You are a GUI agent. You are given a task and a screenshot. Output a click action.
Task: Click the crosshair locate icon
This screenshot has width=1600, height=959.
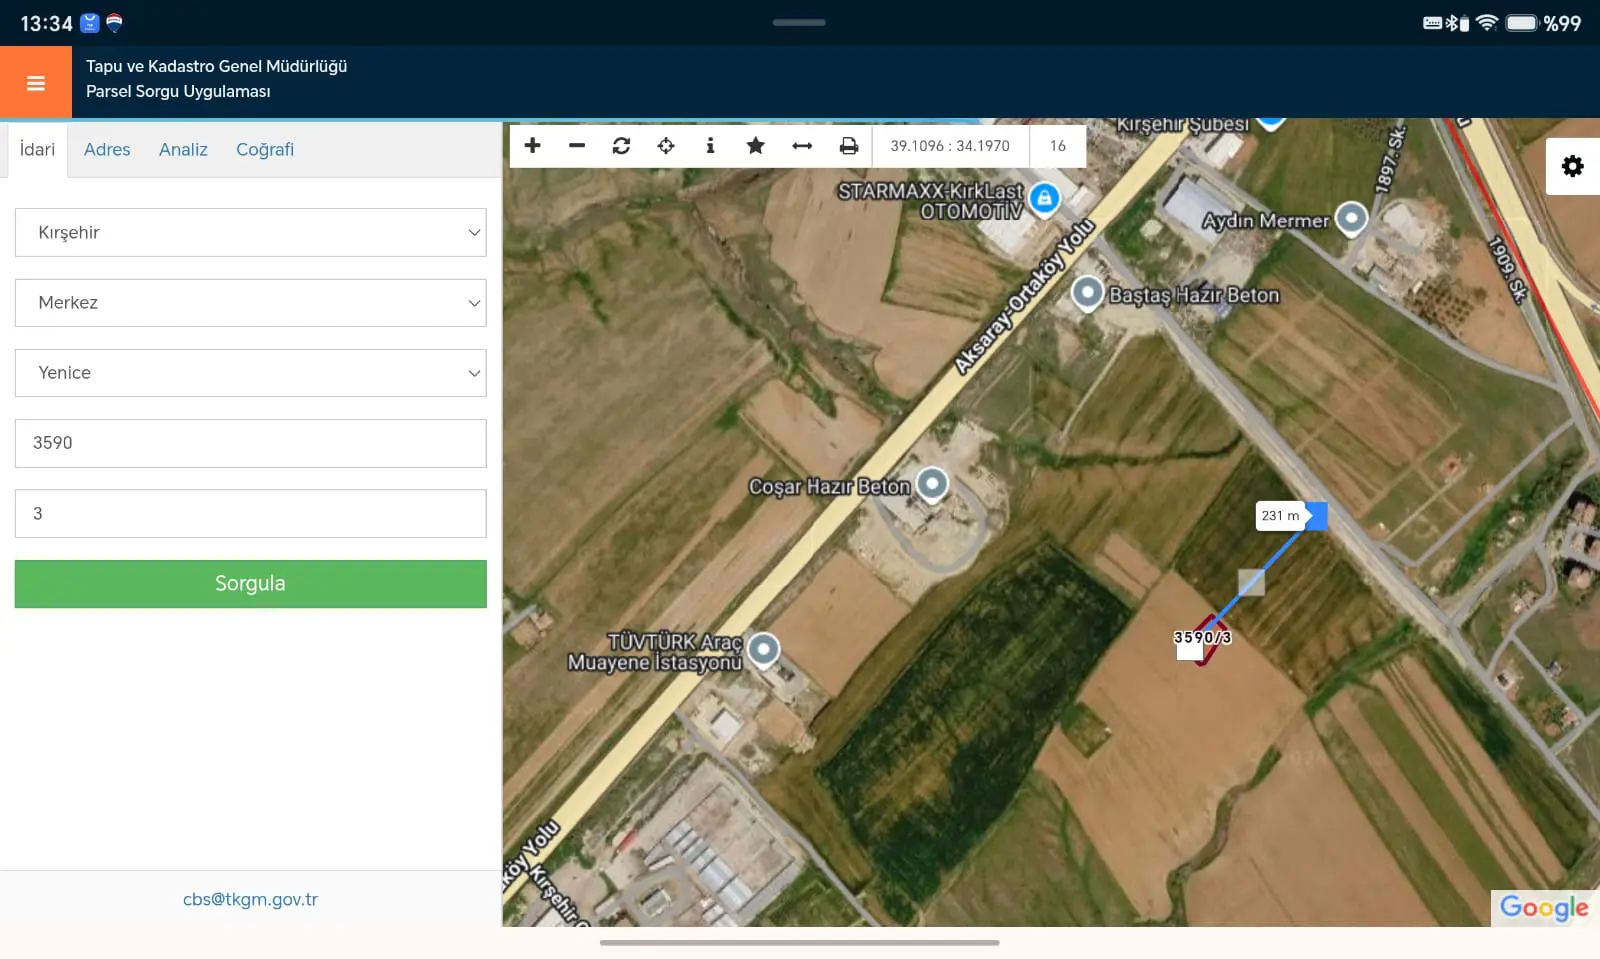(x=666, y=146)
